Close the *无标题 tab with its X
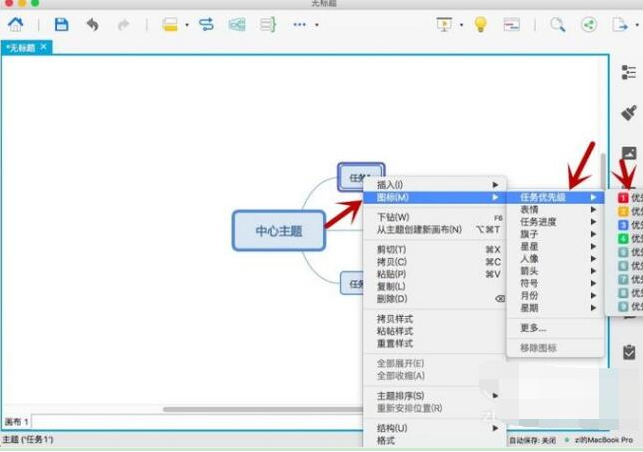Viewport: 643px width, 452px height. click(x=44, y=47)
